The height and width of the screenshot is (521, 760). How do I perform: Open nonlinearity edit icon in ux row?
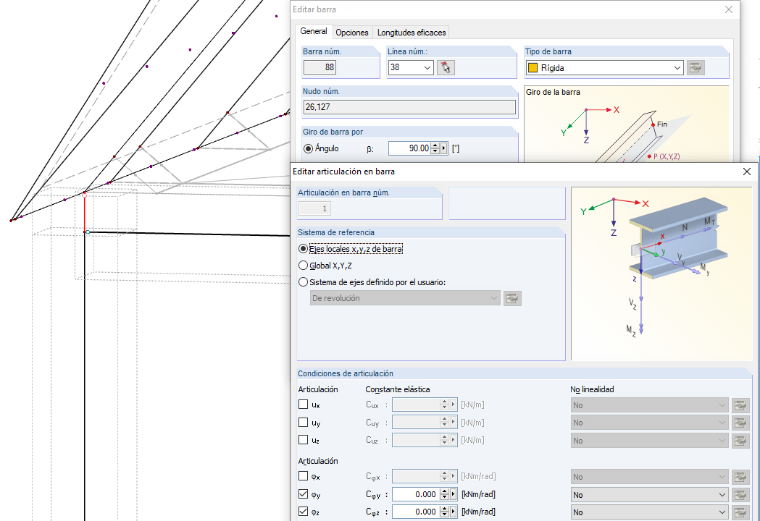(x=740, y=405)
